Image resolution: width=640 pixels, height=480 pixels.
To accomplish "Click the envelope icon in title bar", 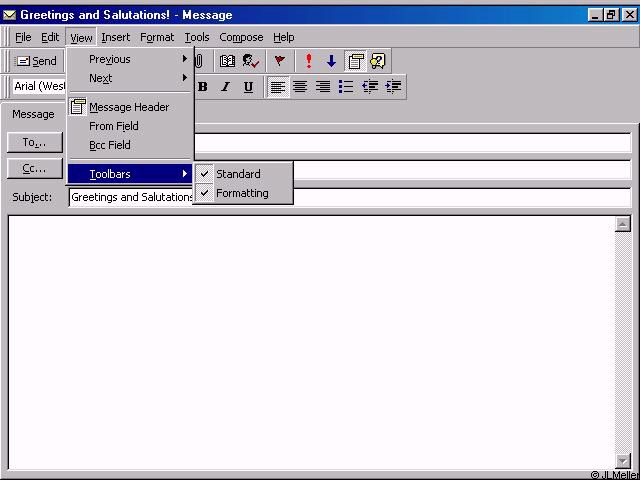I will pyautogui.click(x=9, y=15).
